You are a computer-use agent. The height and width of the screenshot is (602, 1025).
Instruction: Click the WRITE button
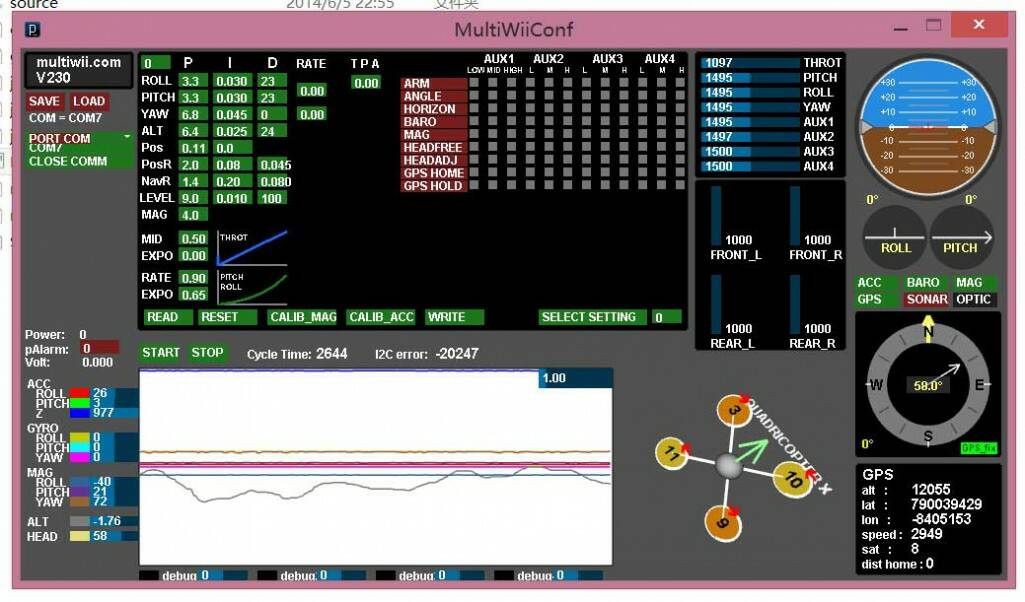pyautogui.click(x=454, y=317)
